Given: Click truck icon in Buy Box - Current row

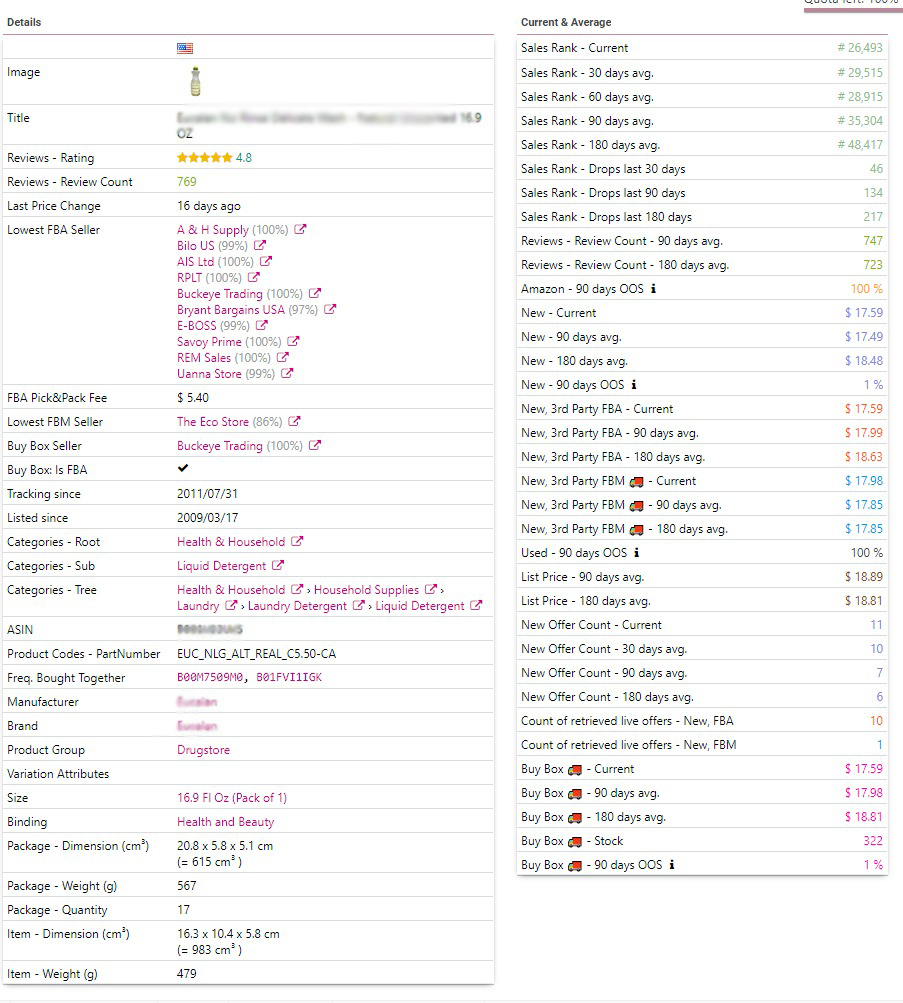Looking at the screenshot, I should (x=575, y=770).
